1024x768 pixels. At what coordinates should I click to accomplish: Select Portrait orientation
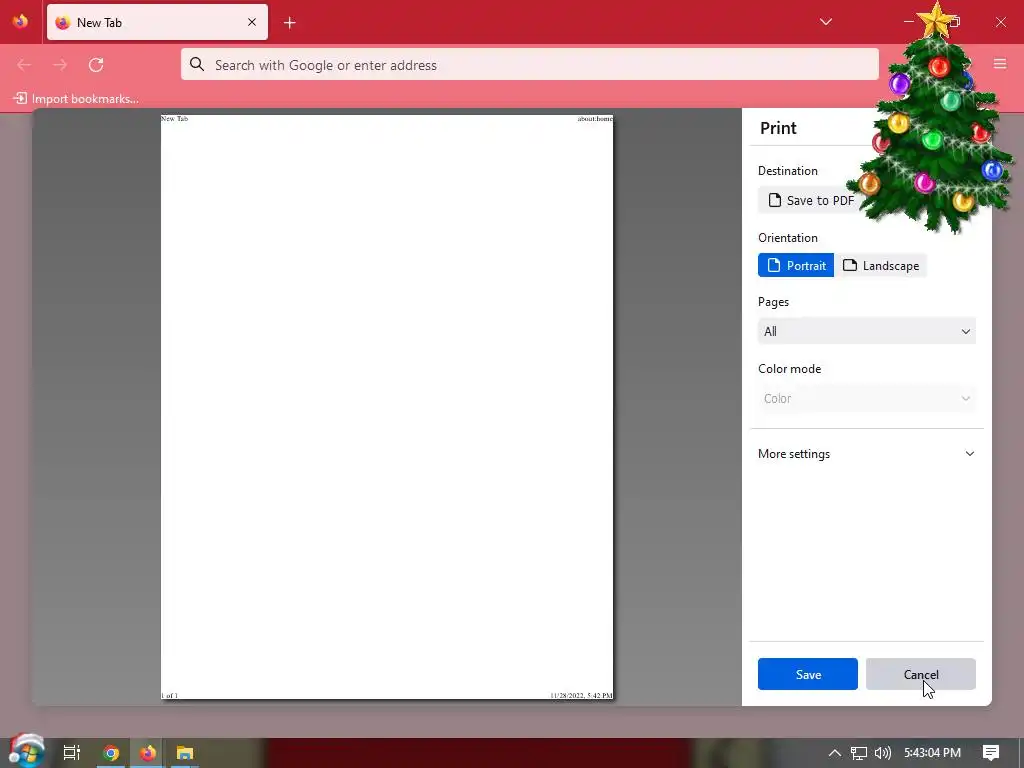pos(796,266)
